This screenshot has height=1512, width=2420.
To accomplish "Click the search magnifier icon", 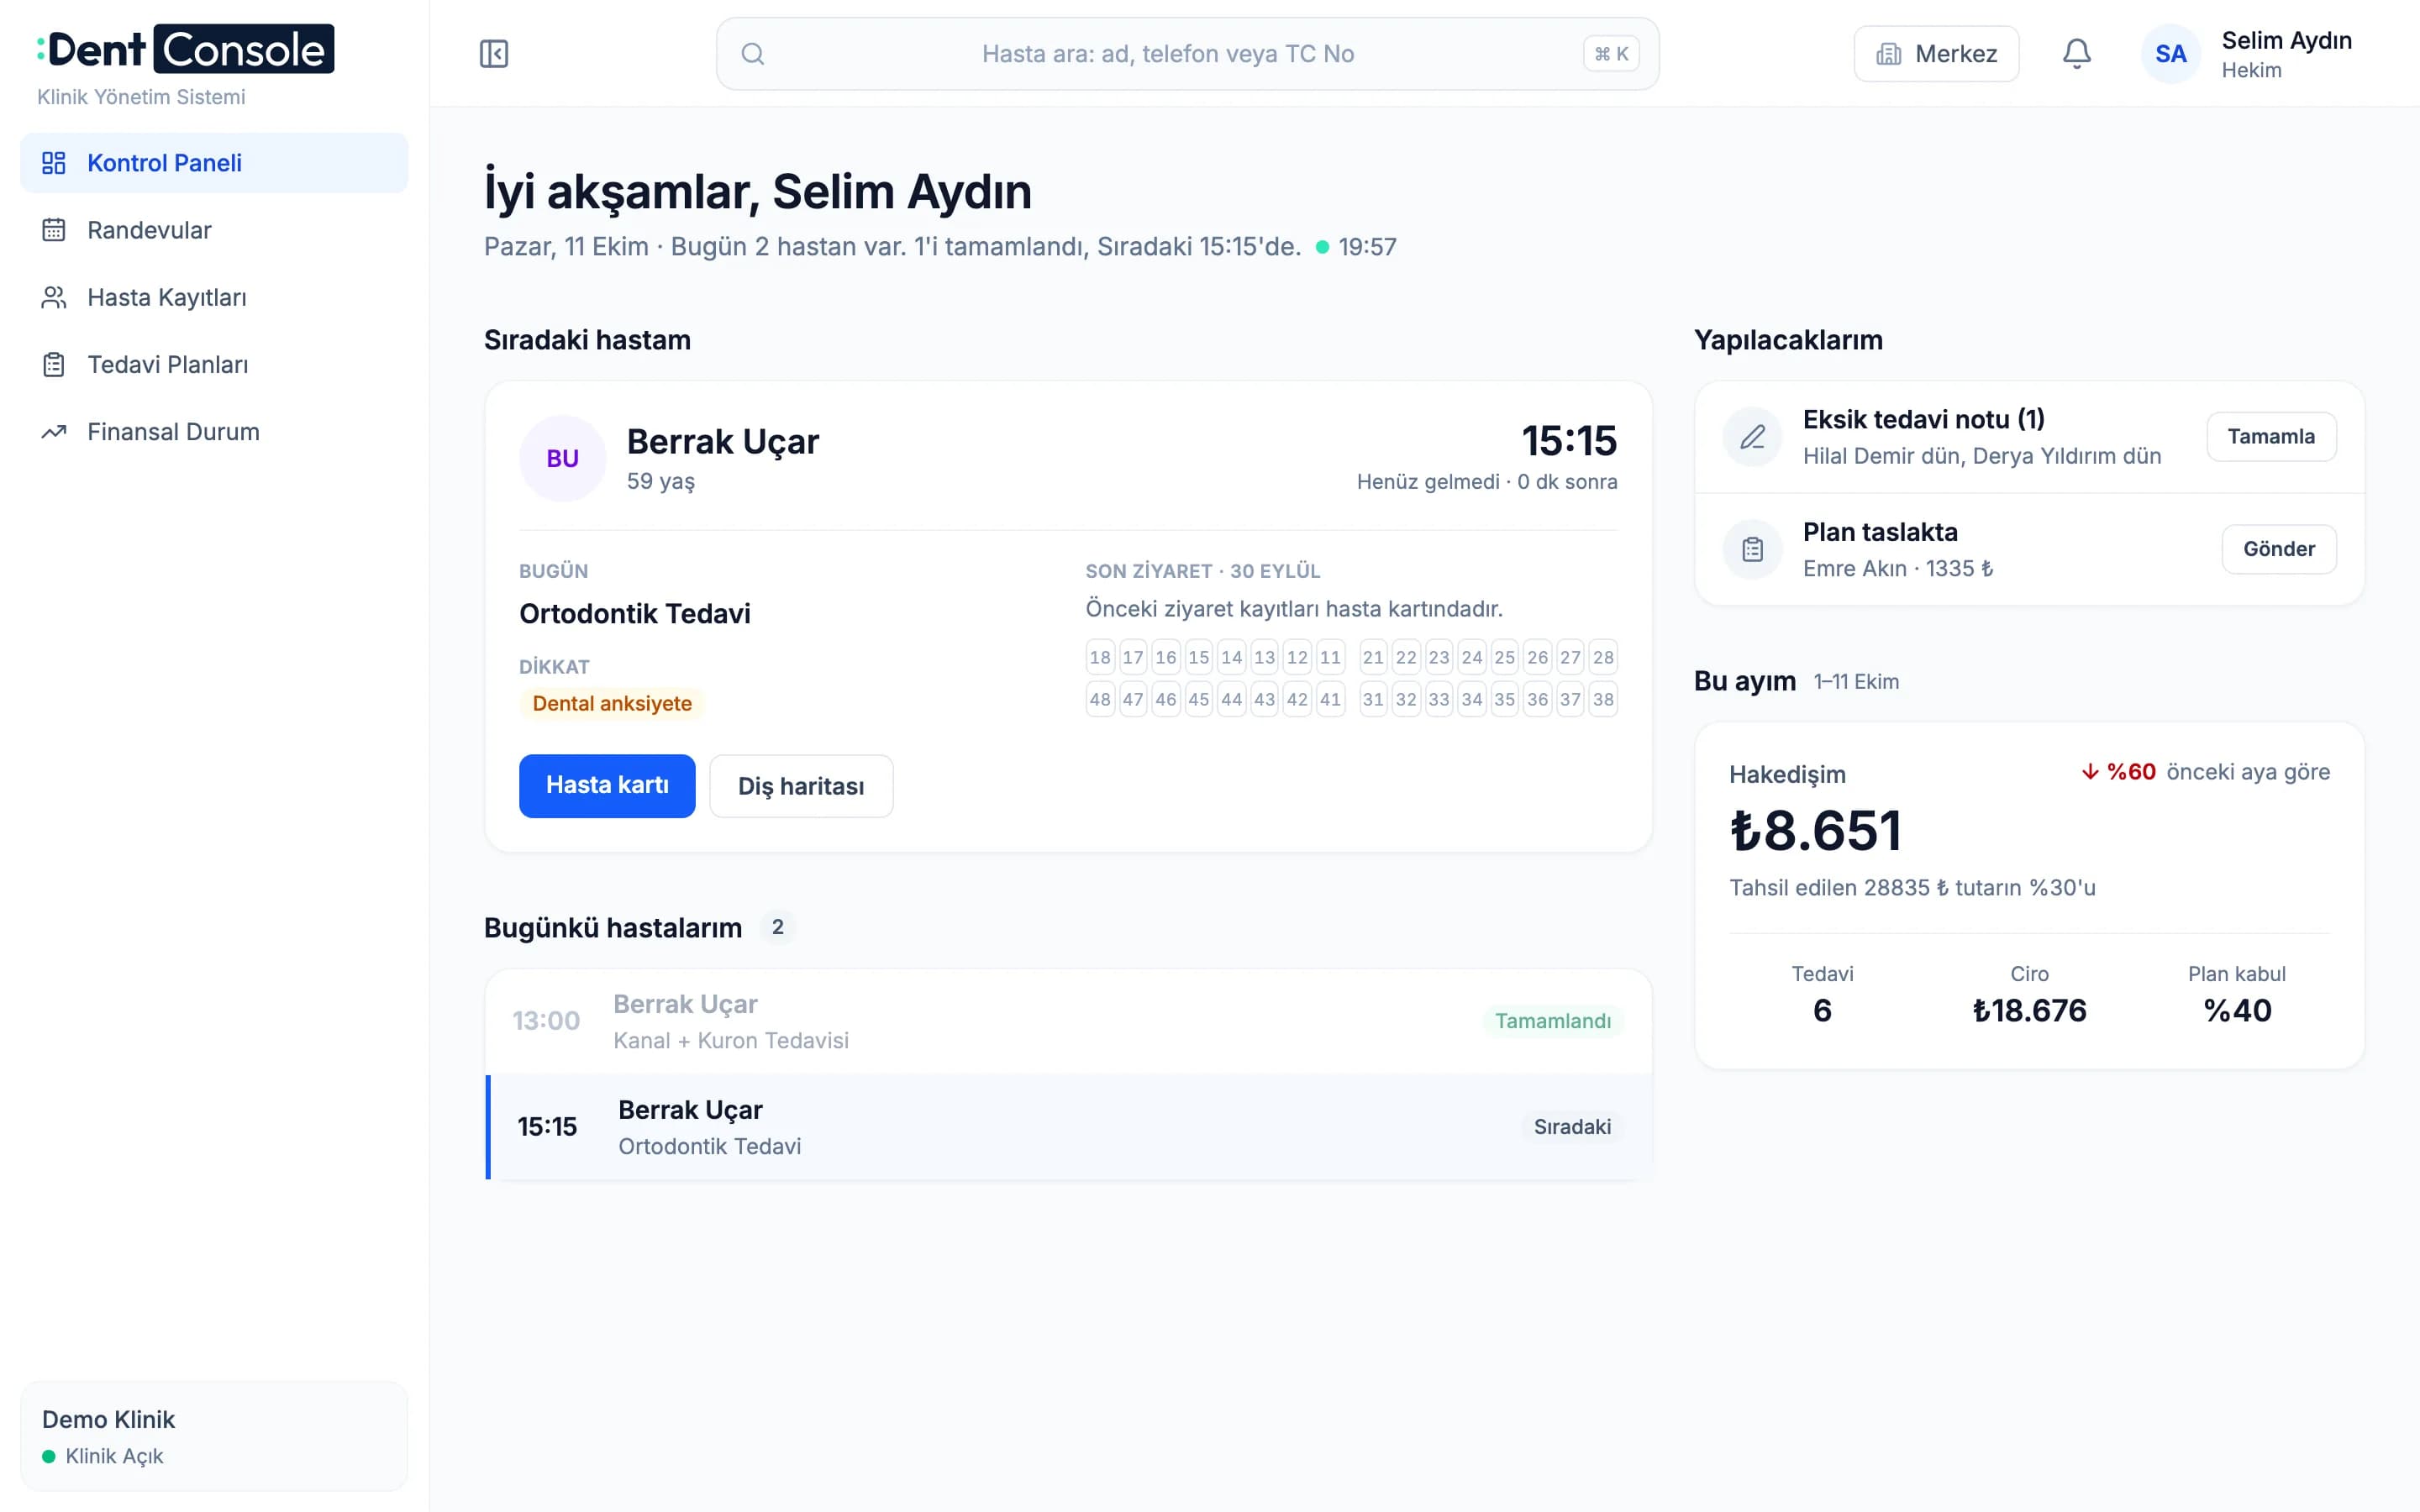I will pyautogui.click(x=753, y=54).
